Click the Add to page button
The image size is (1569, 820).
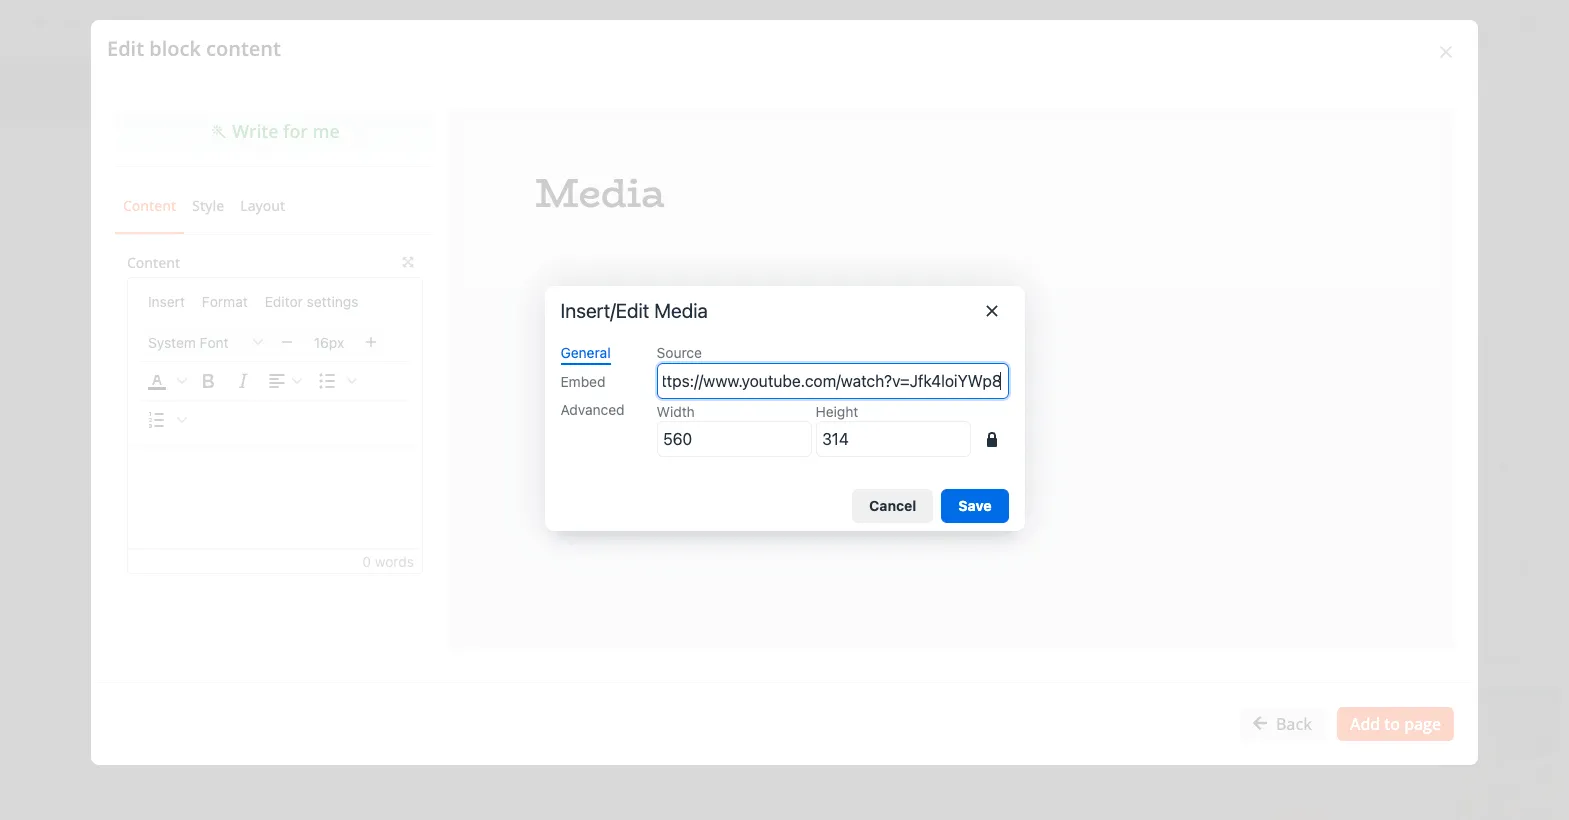[1395, 724]
